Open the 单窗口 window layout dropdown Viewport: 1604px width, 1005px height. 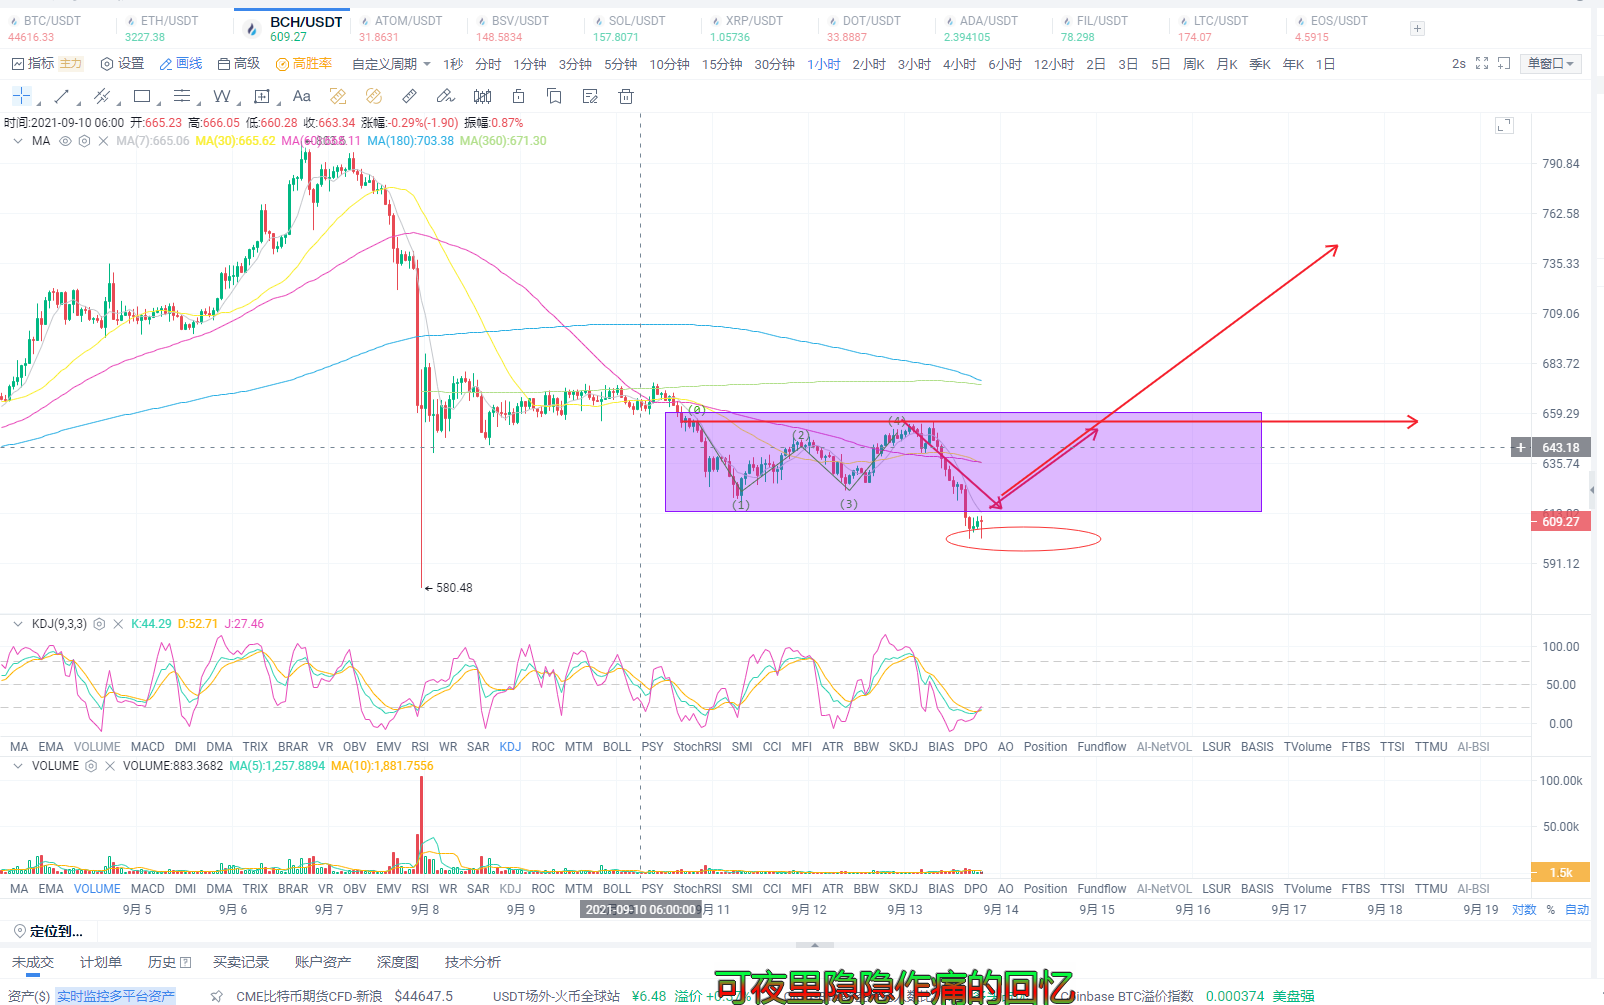[x=1551, y=64]
